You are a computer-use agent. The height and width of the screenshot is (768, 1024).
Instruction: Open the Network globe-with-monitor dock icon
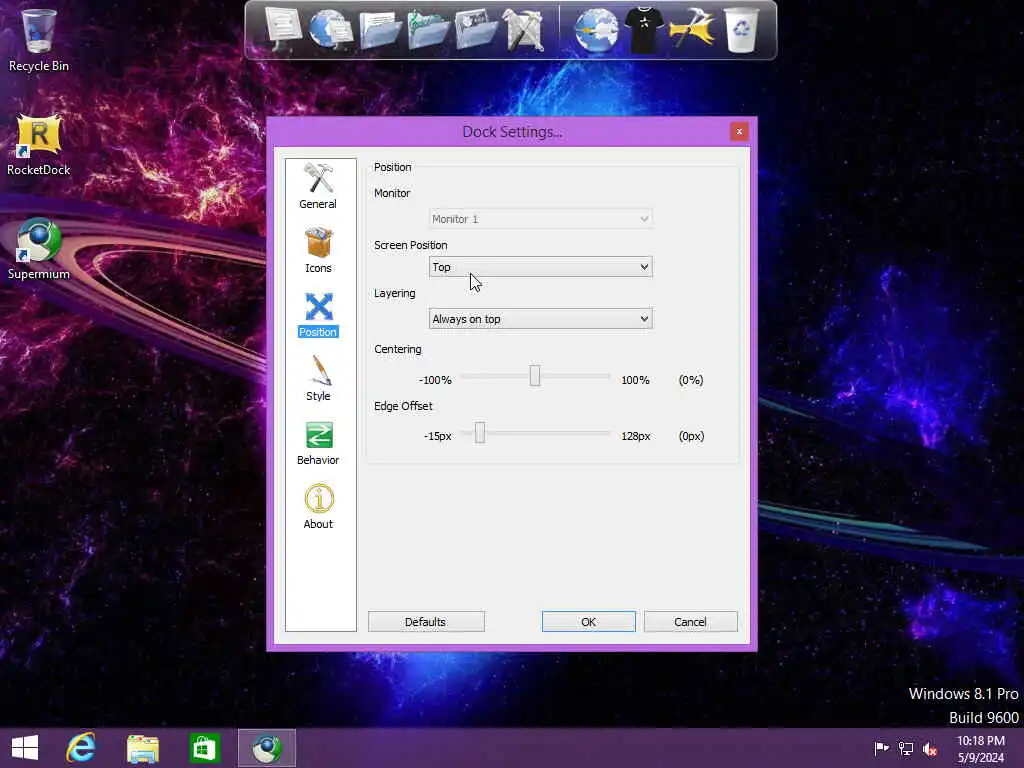tap(330, 29)
